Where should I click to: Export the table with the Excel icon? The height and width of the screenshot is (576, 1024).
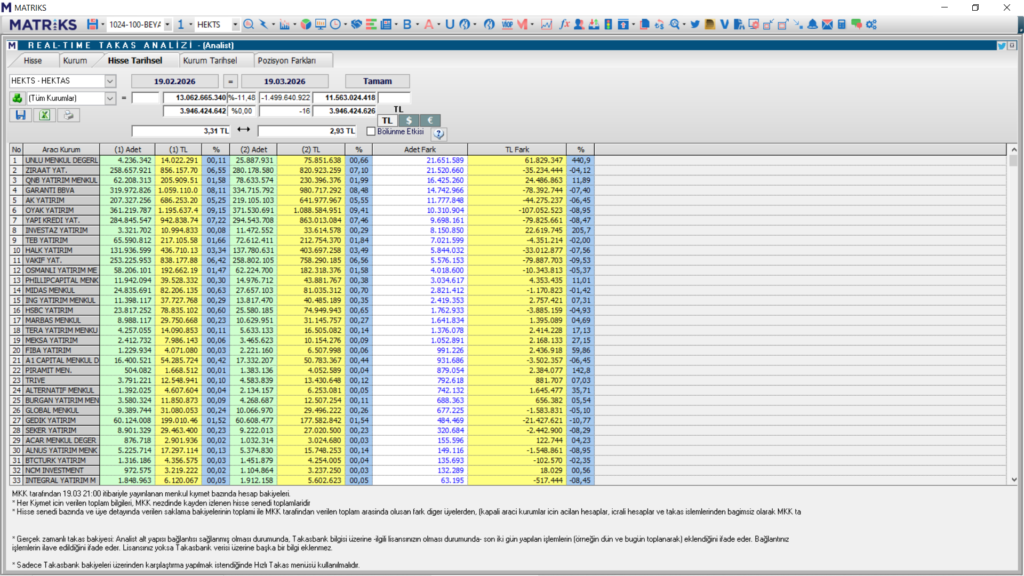pyautogui.click(x=44, y=115)
